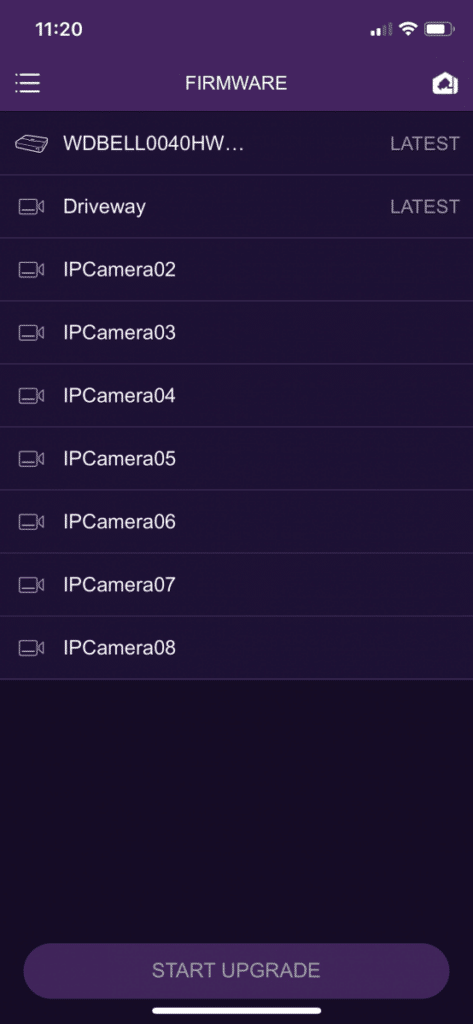Viewport: 473px width, 1024px height.
Task: Select the Driveway camera entry
Action: tap(236, 206)
